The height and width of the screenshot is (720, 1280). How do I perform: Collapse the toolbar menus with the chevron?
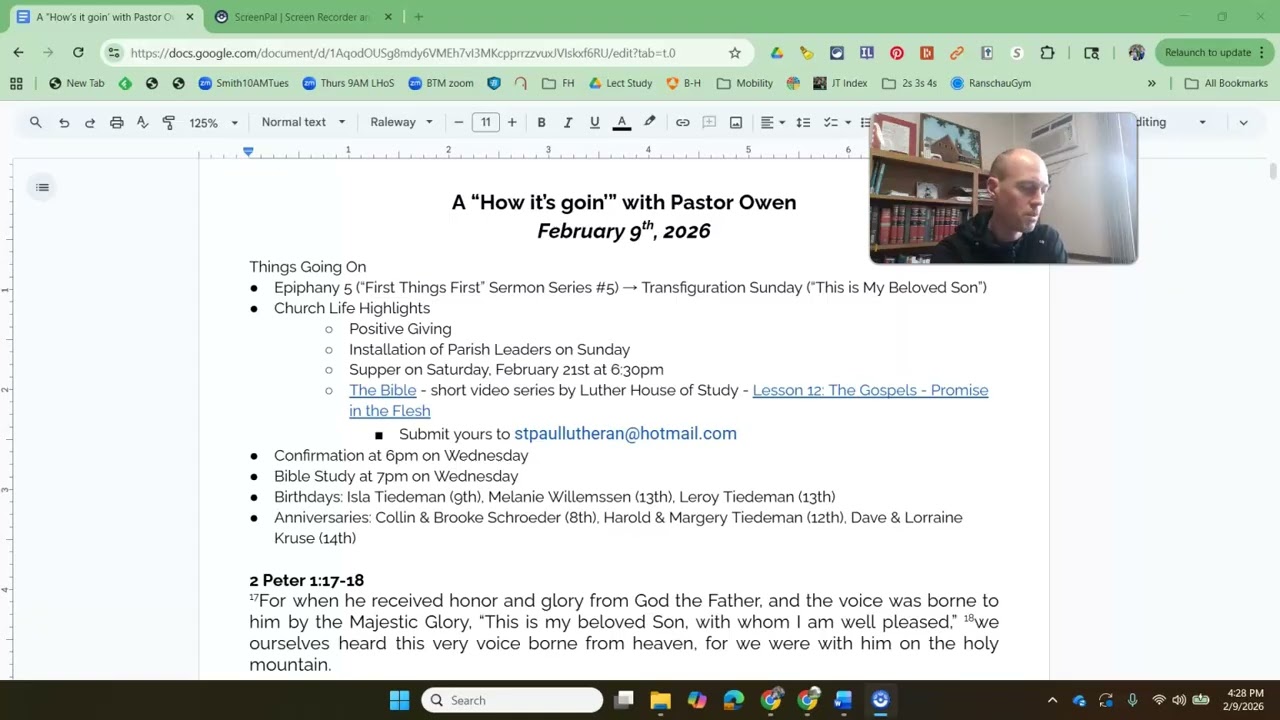point(1243,122)
